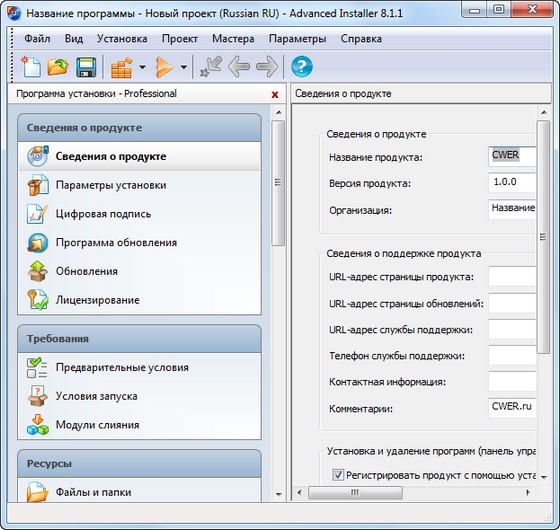Screen dimensions: 560x530
Task: Click the Лицензирование key icon
Action: [38, 300]
